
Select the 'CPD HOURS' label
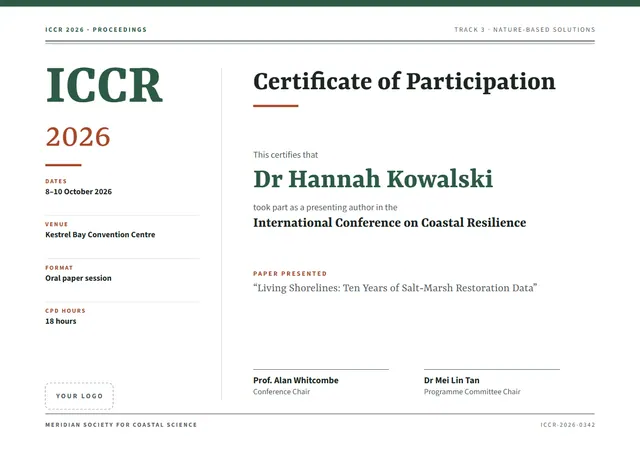coord(65,311)
